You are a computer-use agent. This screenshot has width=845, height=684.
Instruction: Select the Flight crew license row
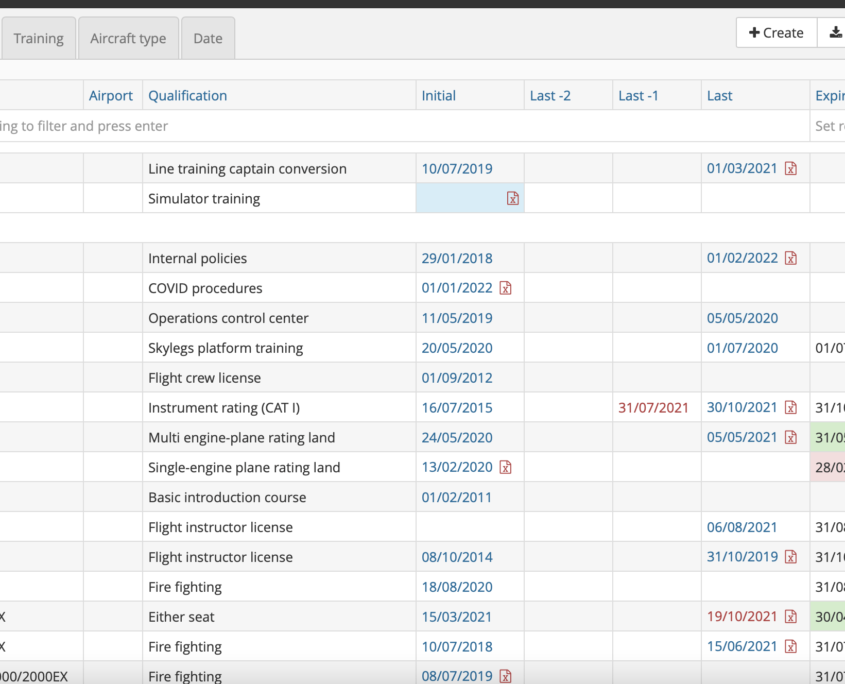pyautogui.click(x=204, y=378)
